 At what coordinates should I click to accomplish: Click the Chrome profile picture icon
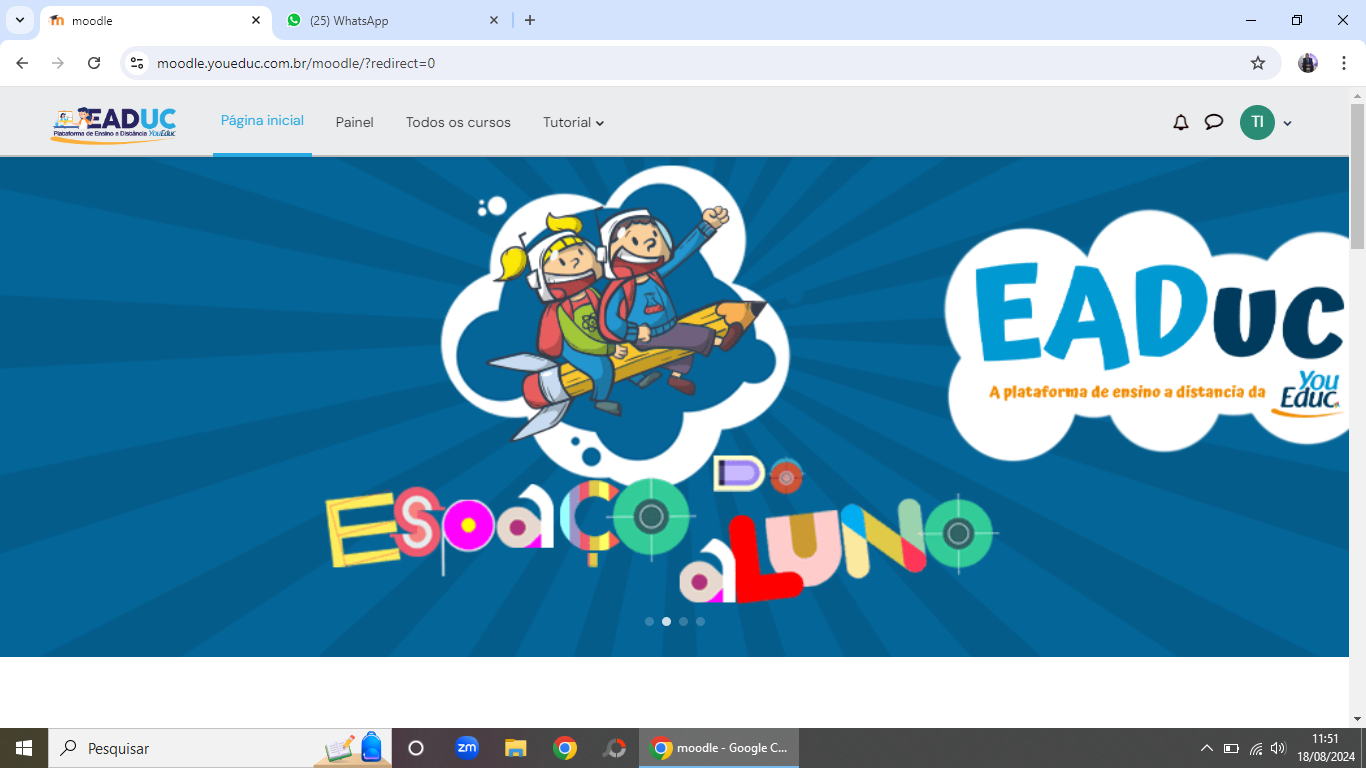coord(1308,63)
